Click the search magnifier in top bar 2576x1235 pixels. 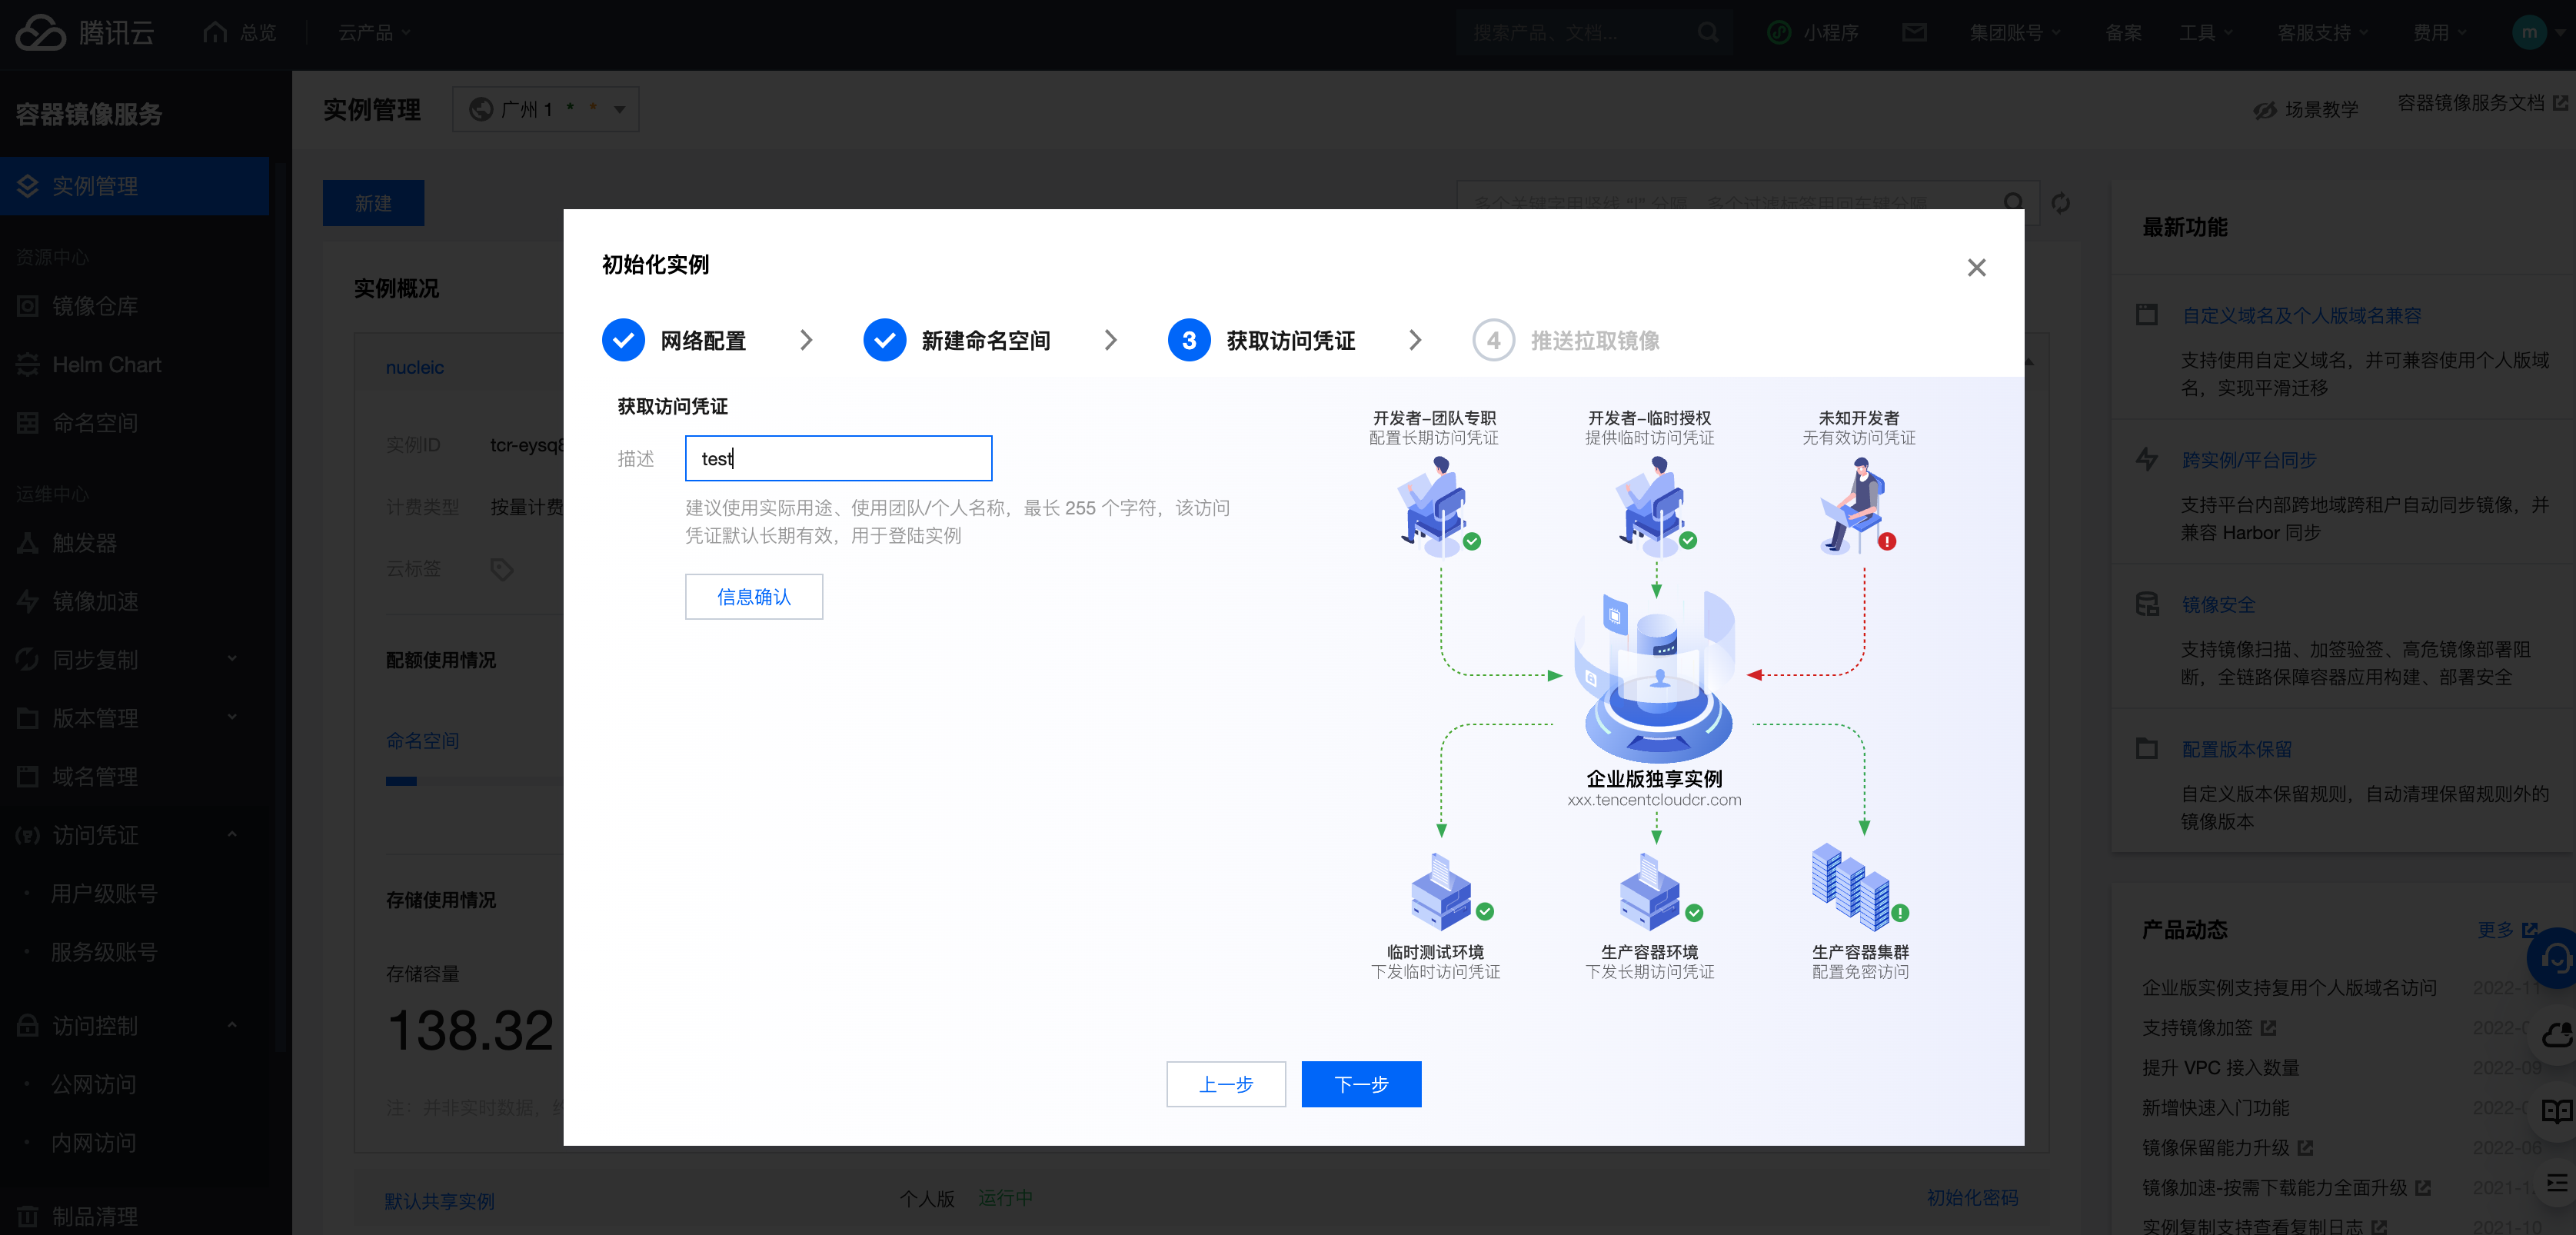(x=1708, y=32)
